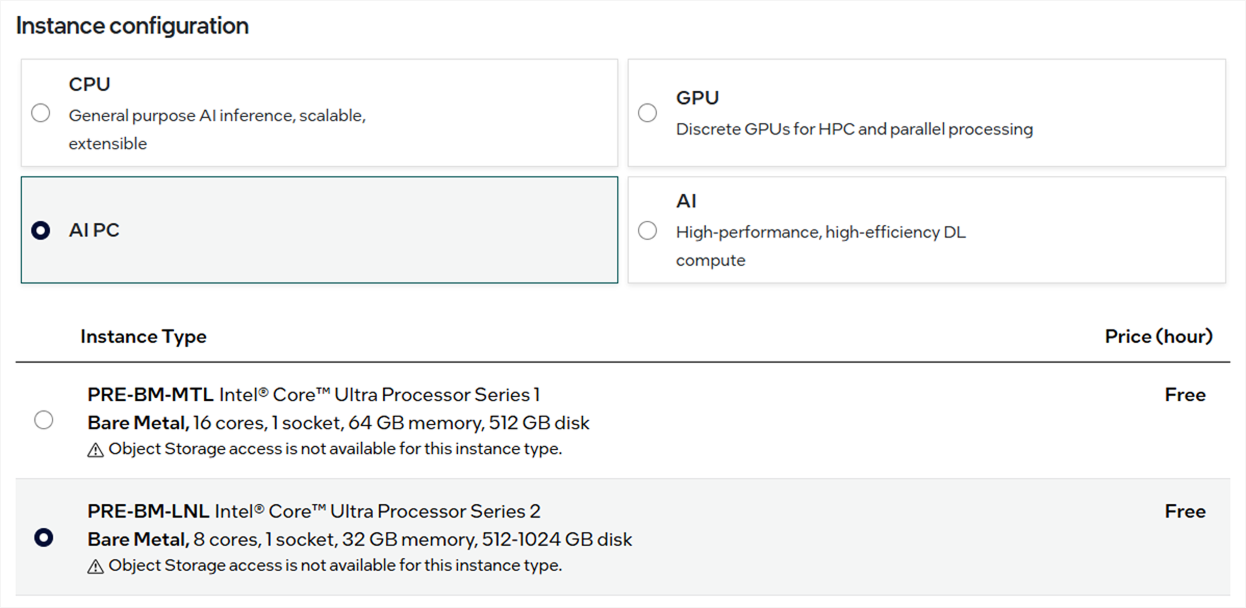This screenshot has height=608, width=1246.
Task: Select the GPU radio button
Action: (x=648, y=113)
